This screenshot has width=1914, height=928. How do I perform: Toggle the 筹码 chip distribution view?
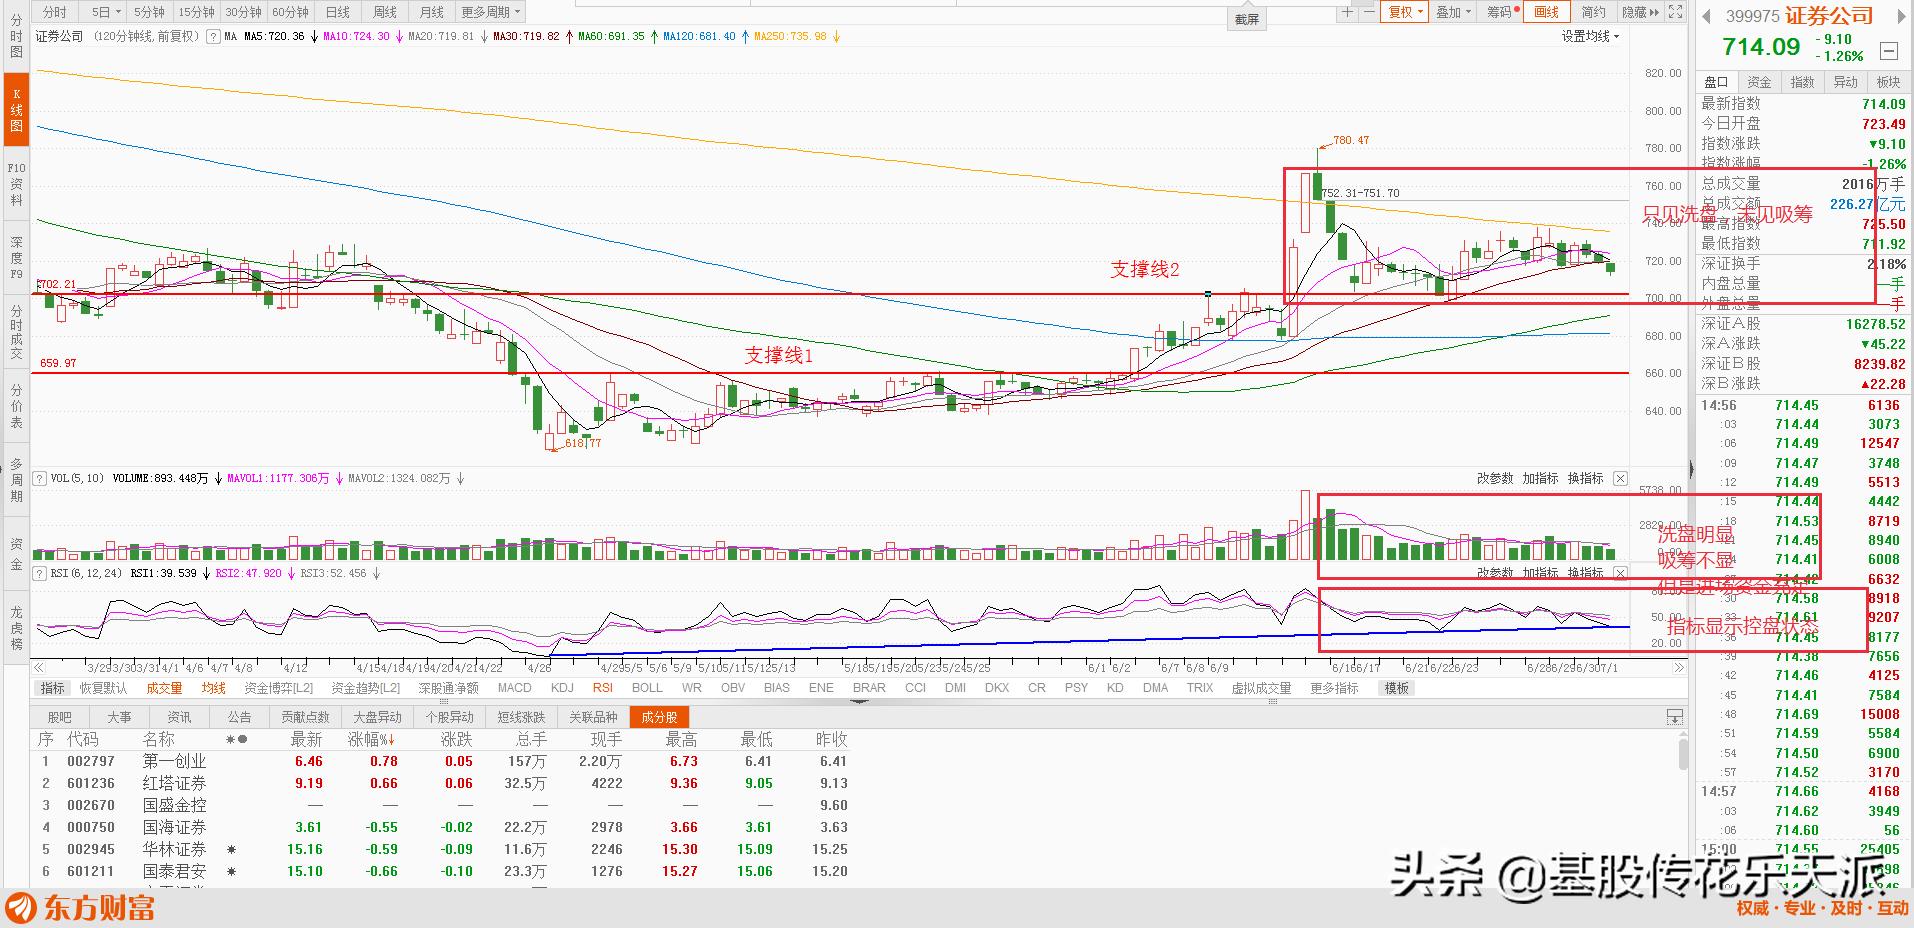[1500, 12]
